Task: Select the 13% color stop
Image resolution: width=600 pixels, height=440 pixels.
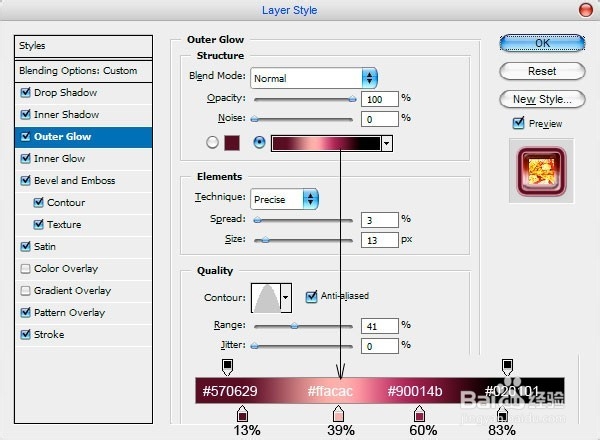Action: click(242, 414)
